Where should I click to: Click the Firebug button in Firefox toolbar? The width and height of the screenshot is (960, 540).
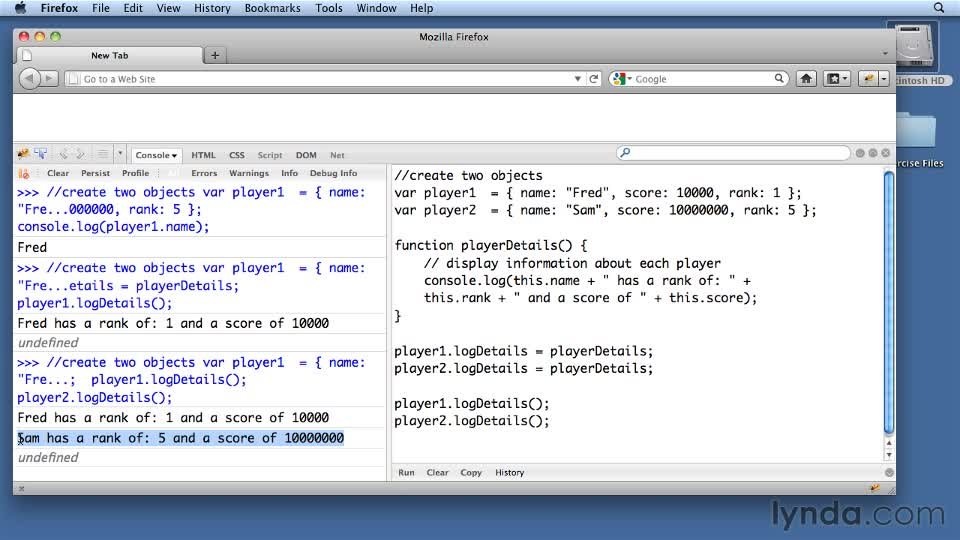pos(868,78)
